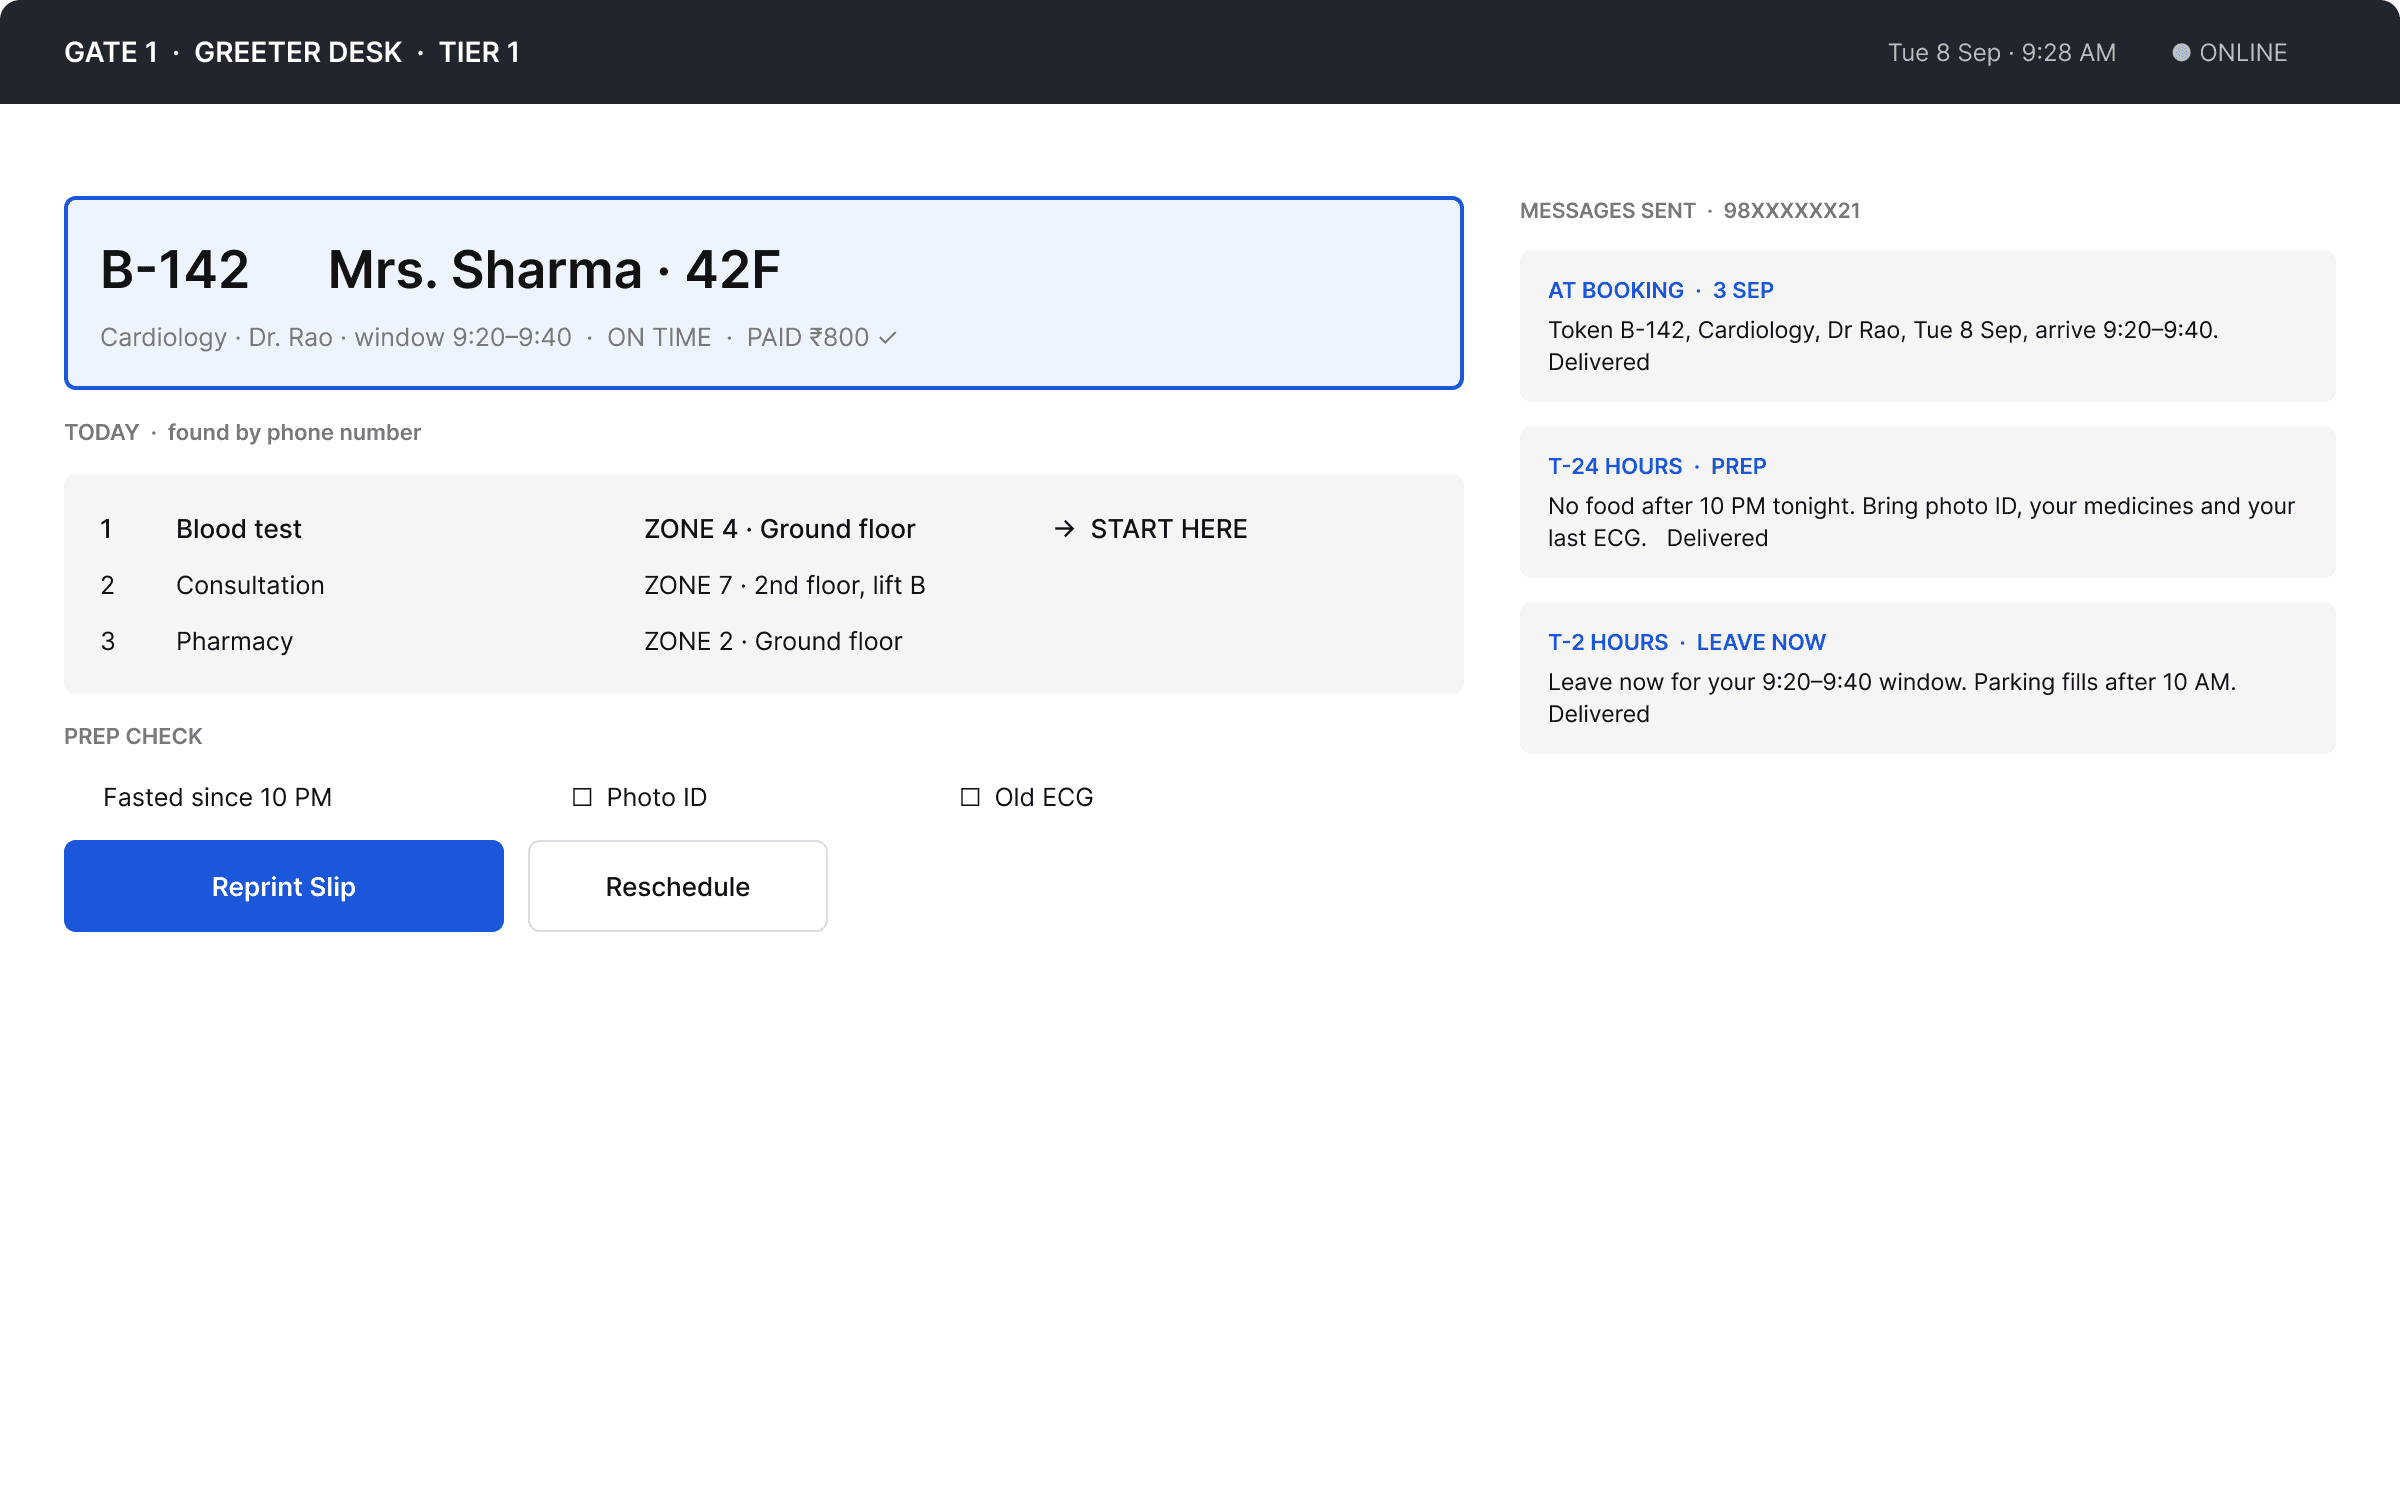Image resolution: width=2400 pixels, height=1500 pixels.
Task: Click the MESSAGES SENT heading
Action: 1608,210
